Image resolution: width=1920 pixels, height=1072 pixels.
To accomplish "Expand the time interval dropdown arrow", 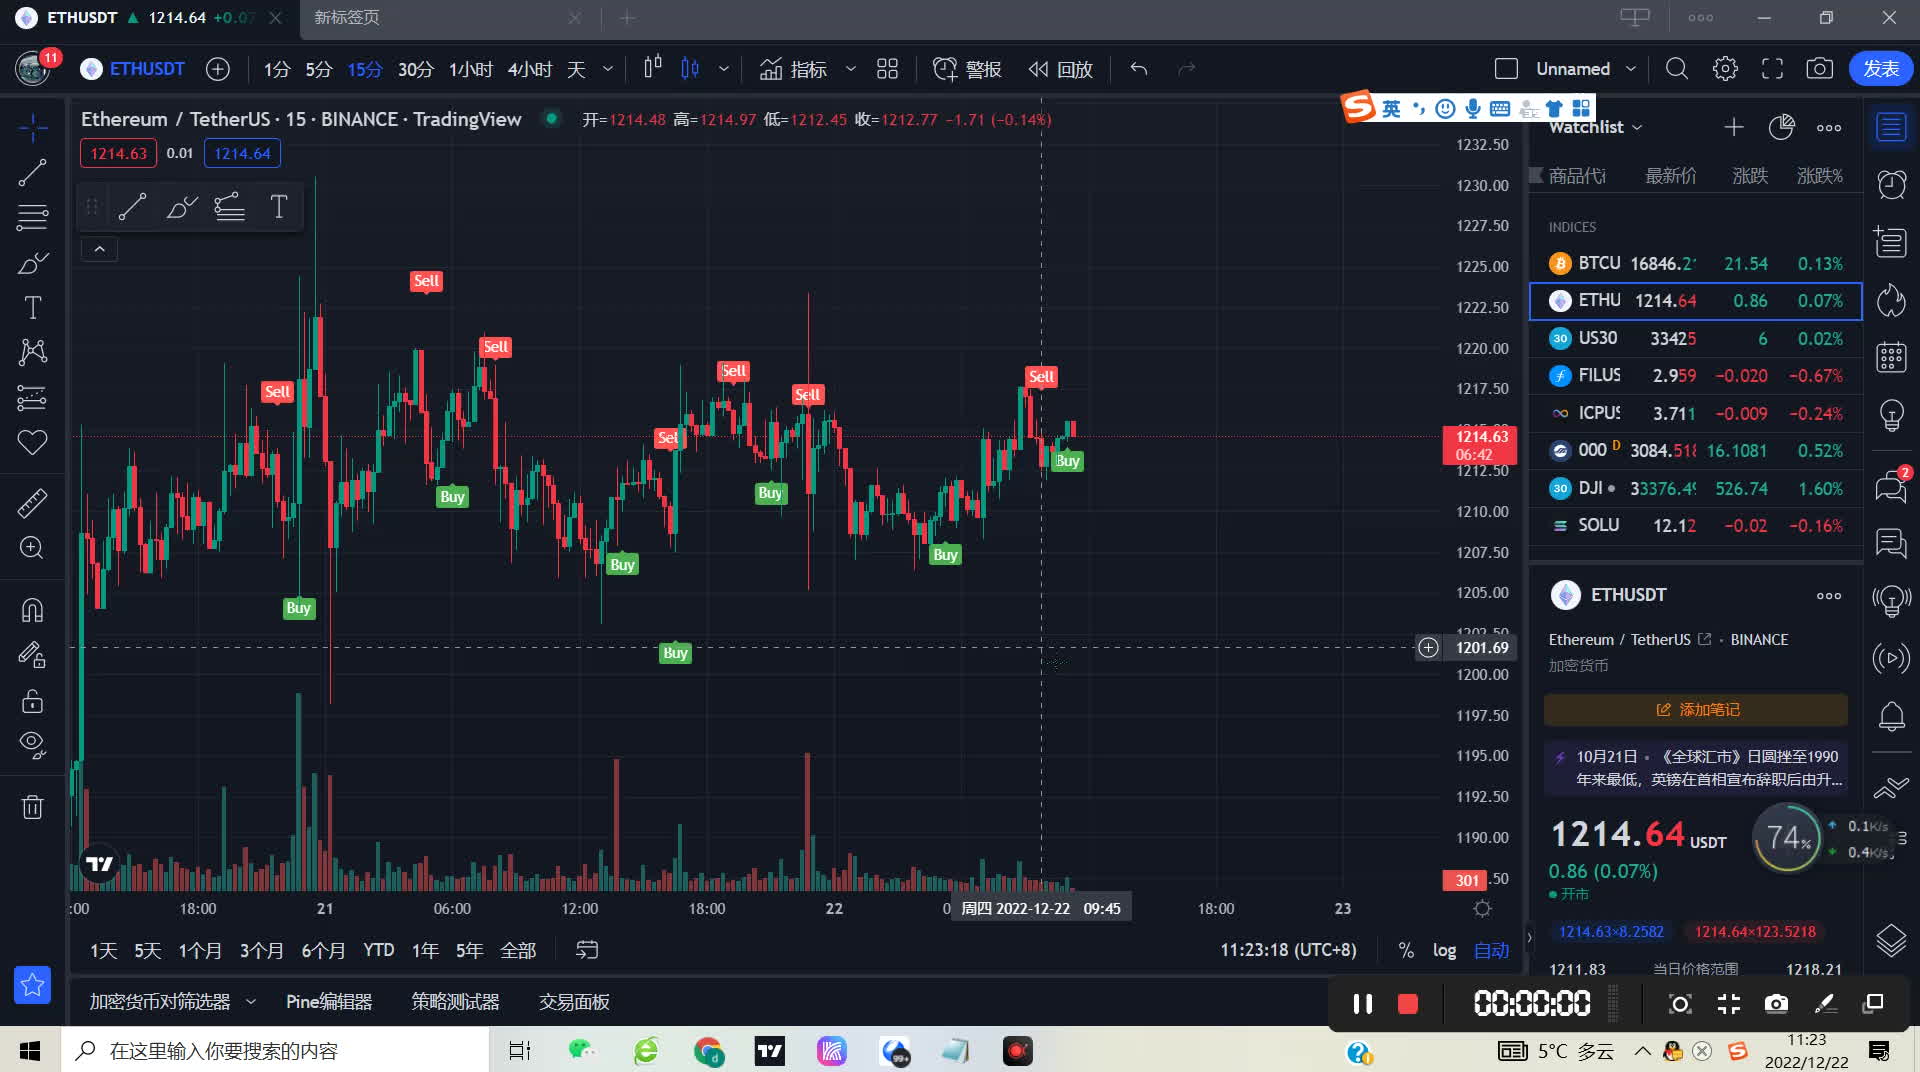I will (608, 69).
